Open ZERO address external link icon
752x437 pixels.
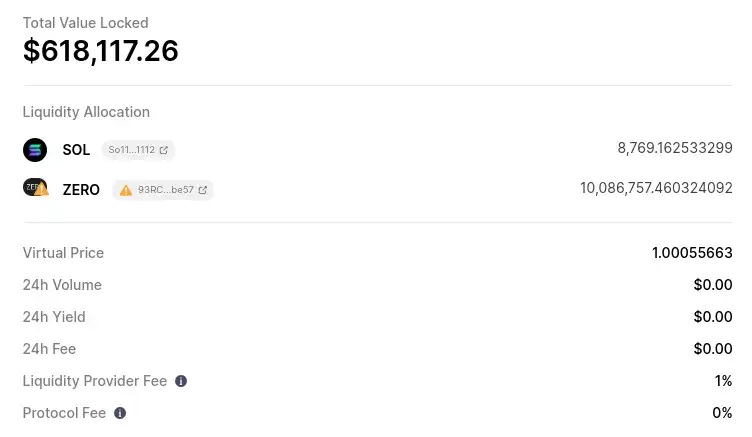203,190
